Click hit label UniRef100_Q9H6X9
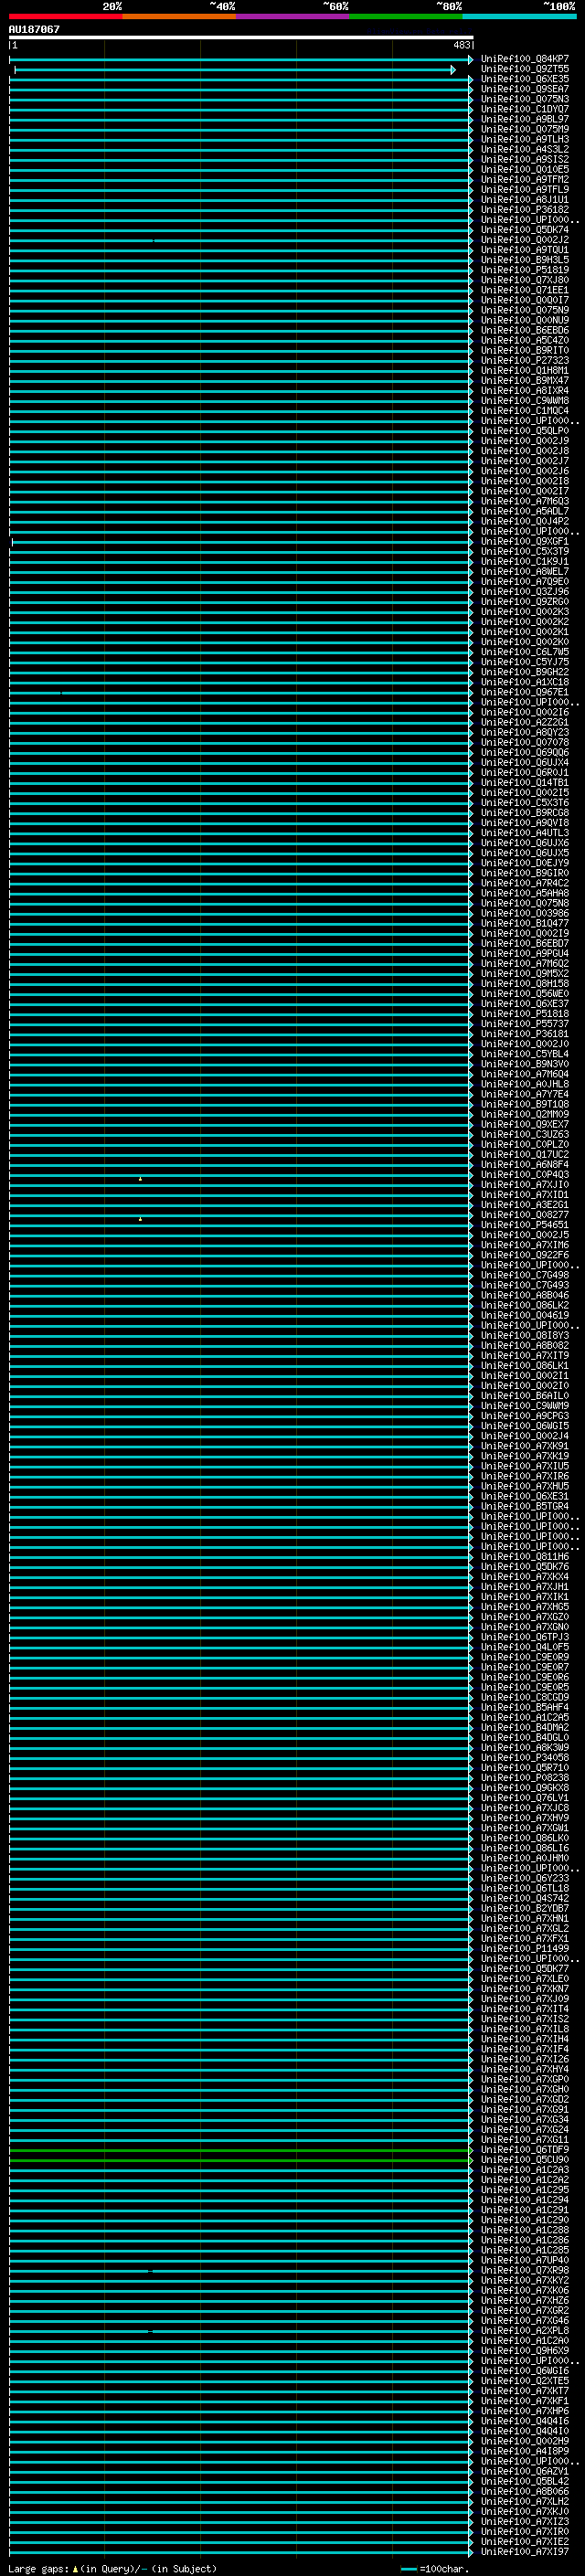The image size is (585, 2576). 525,2350
